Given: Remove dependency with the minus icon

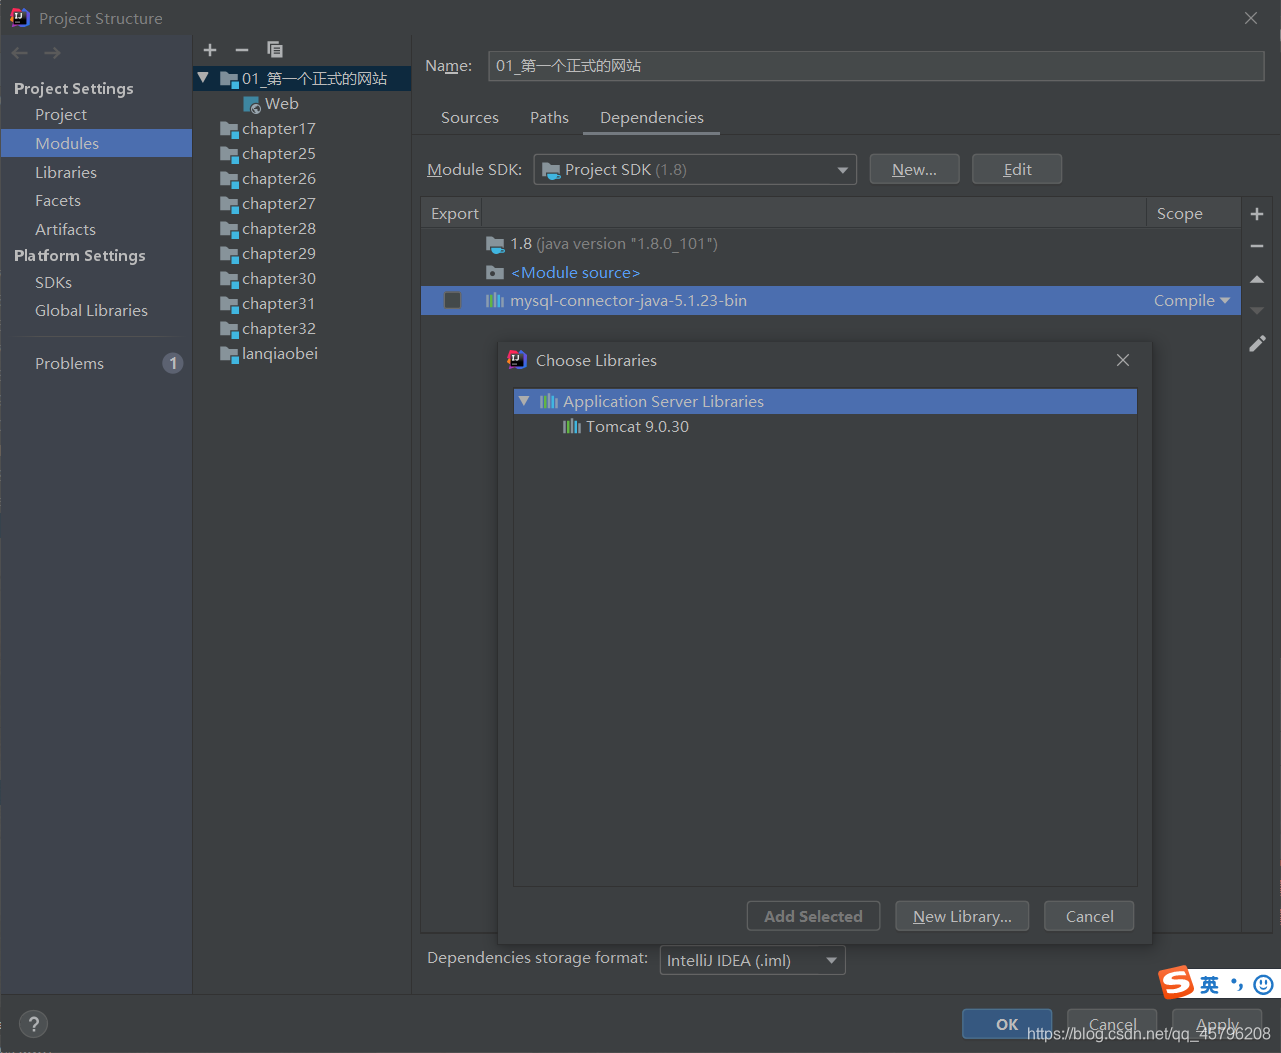Looking at the screenshot, I should click(1257, 246).
